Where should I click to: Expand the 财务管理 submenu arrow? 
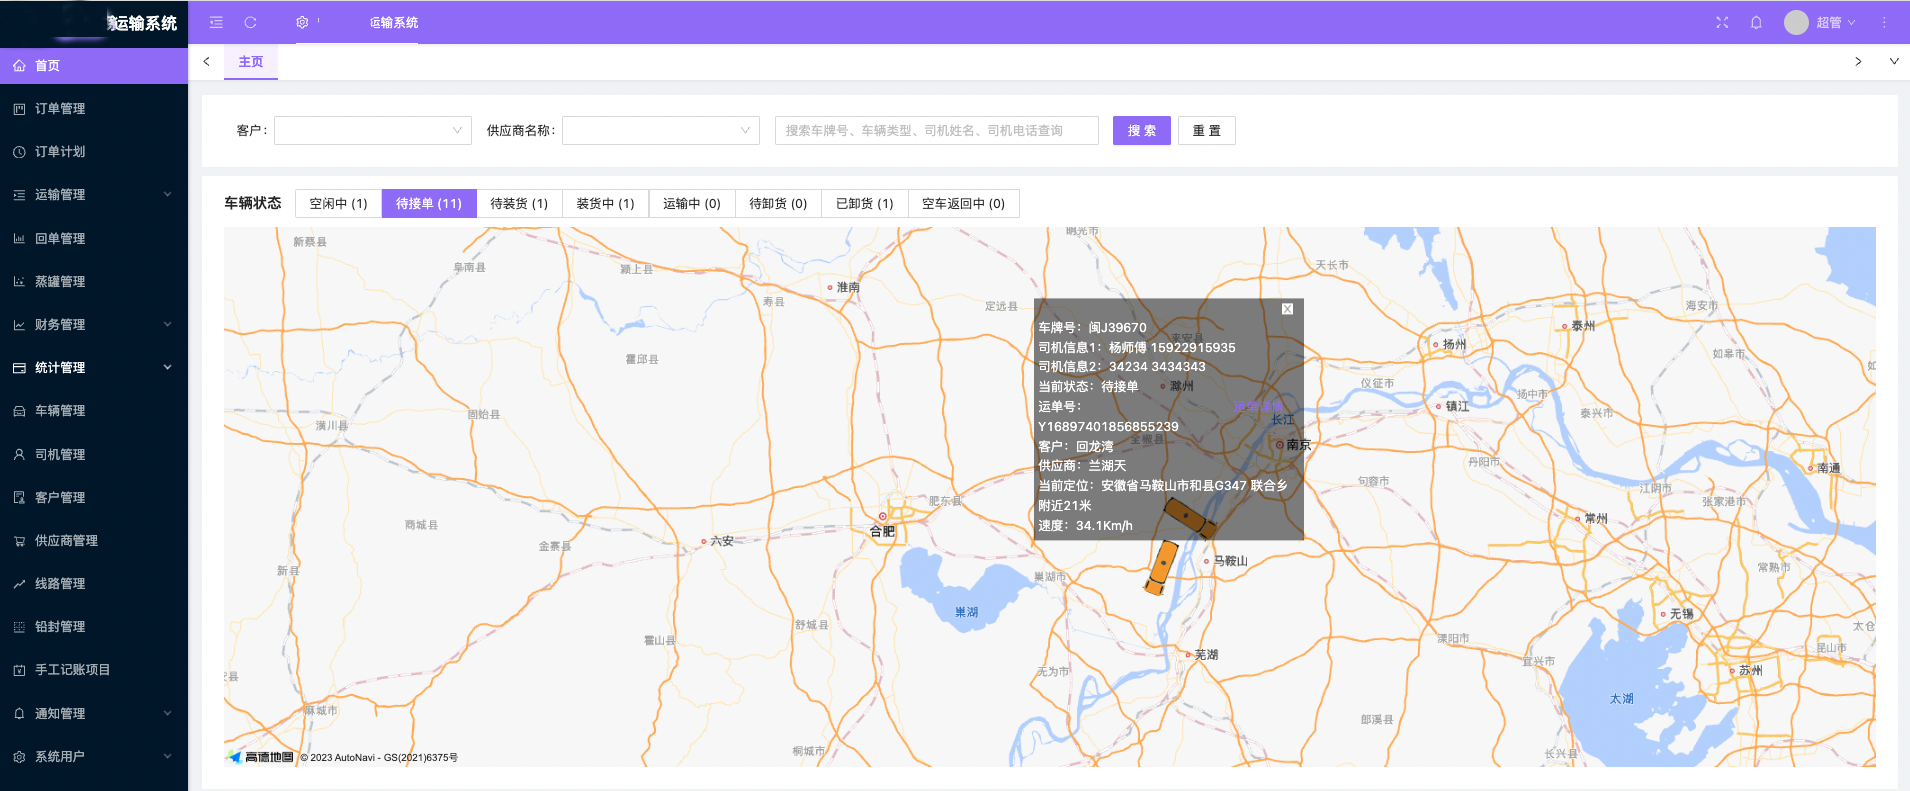pyautogui.click(x=167, y=324)
